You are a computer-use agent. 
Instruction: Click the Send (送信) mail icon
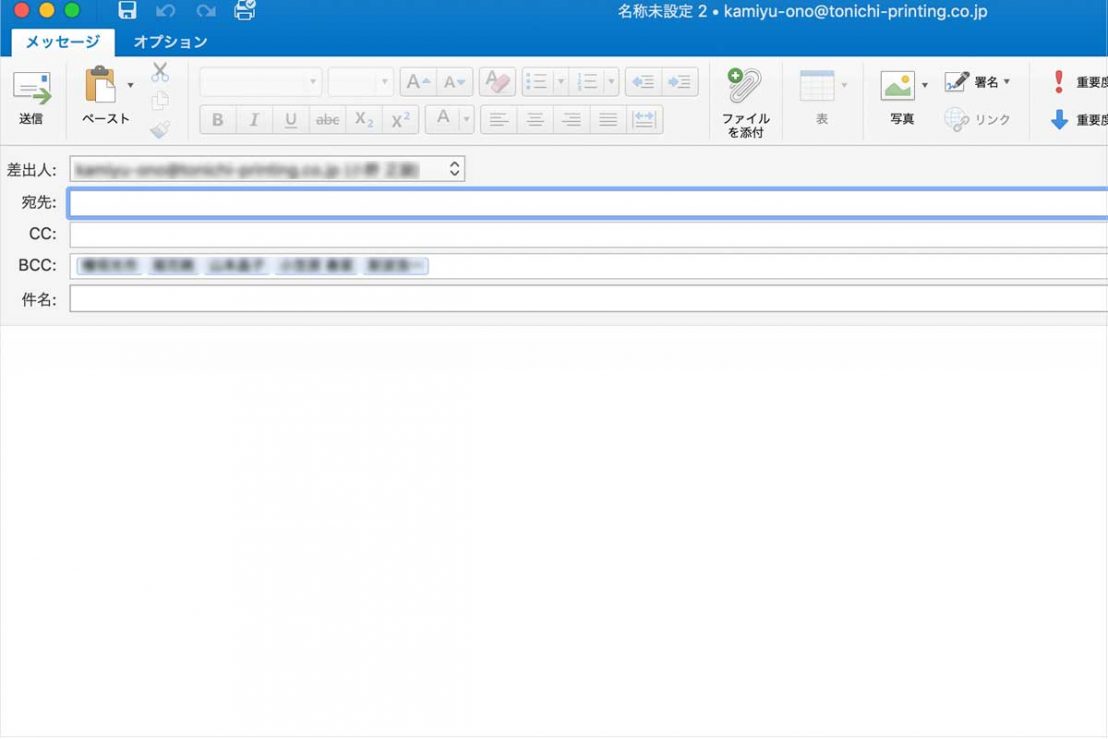point(31,88)
